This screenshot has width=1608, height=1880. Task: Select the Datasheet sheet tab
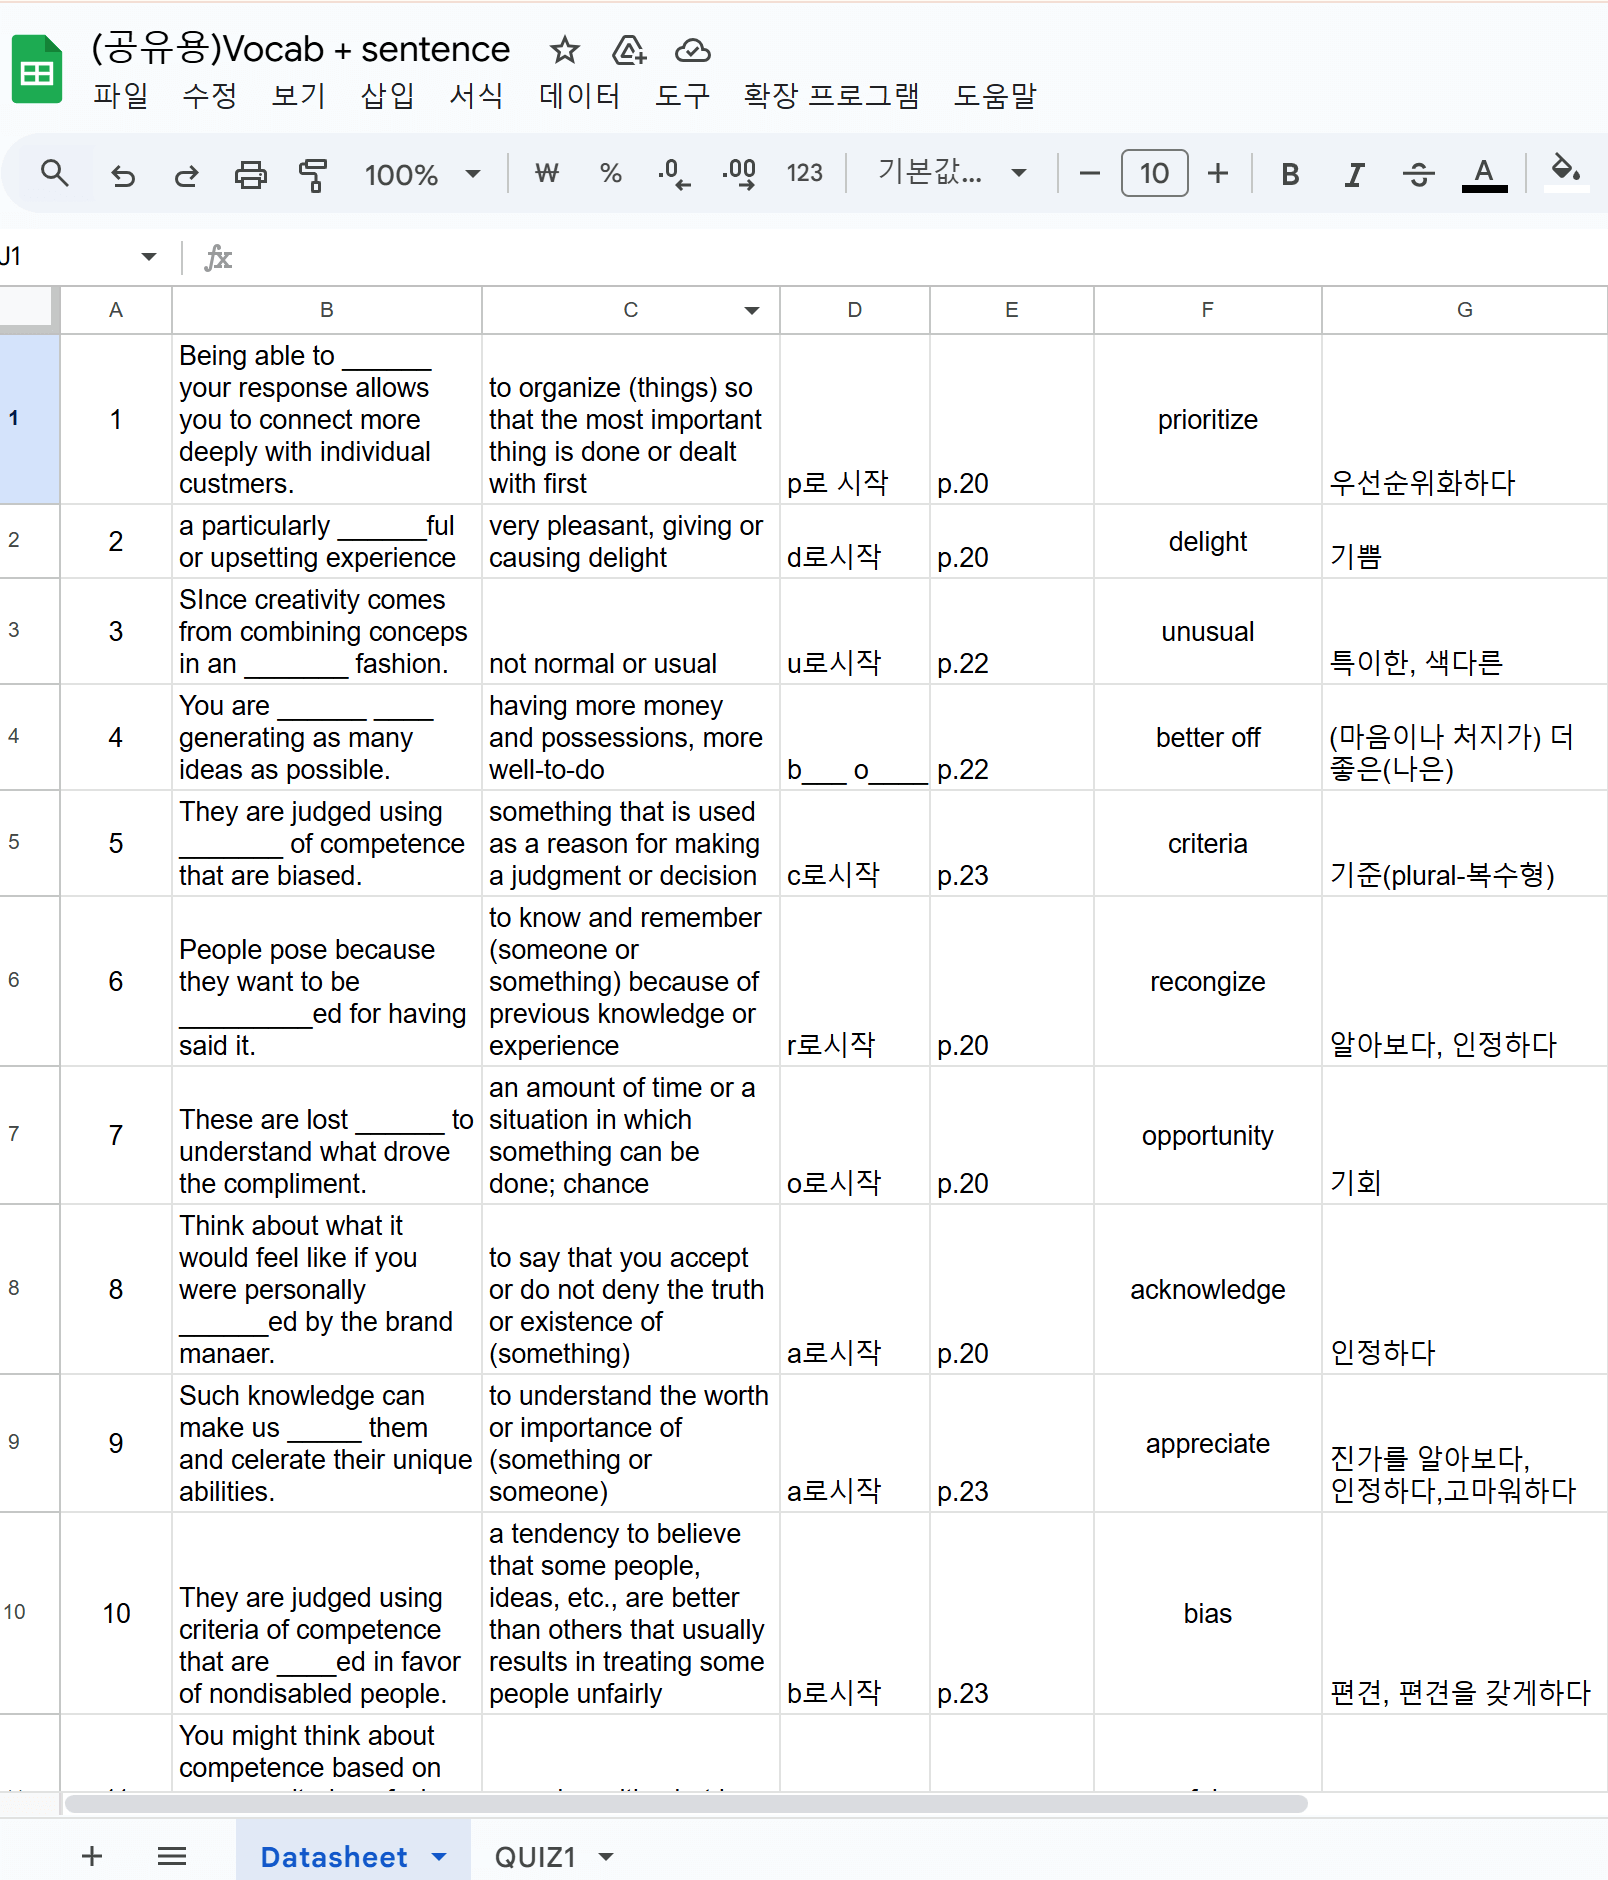[334, 1857]
